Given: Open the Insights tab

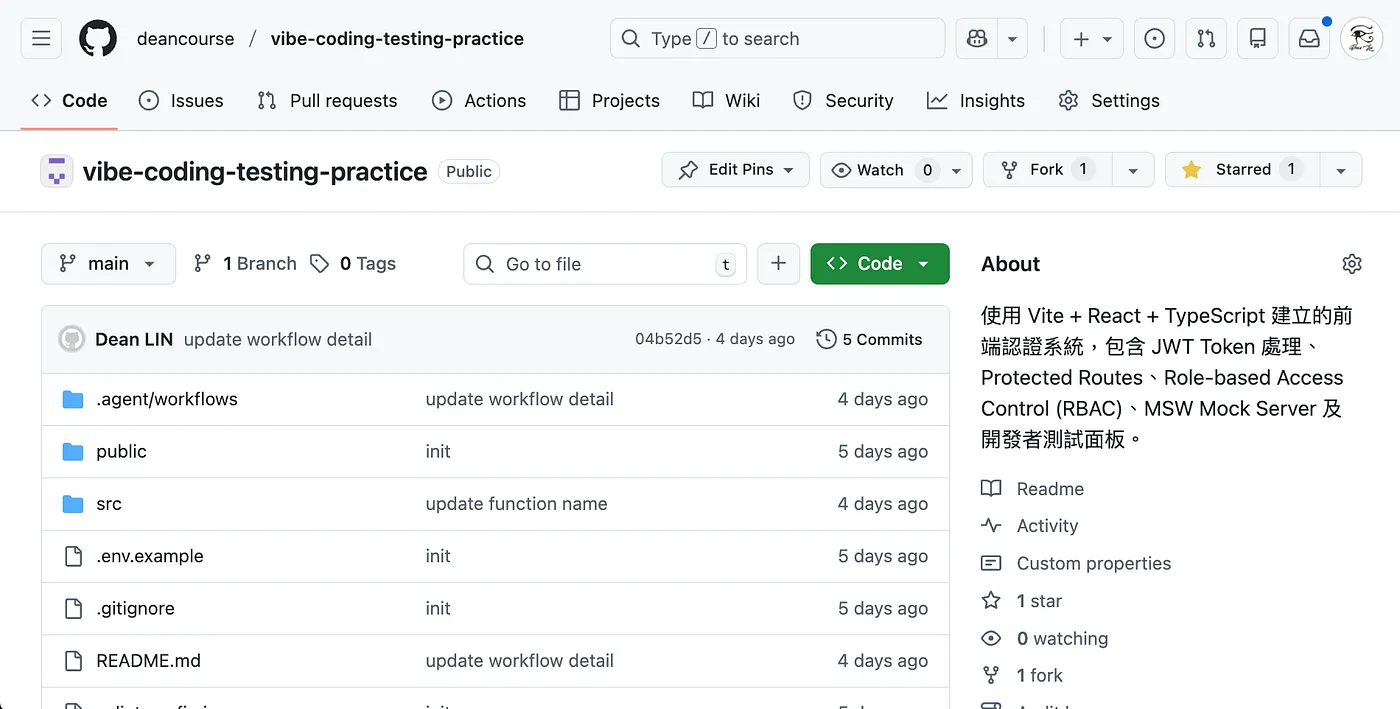Looking at the screenshot, I should (976, 100).
